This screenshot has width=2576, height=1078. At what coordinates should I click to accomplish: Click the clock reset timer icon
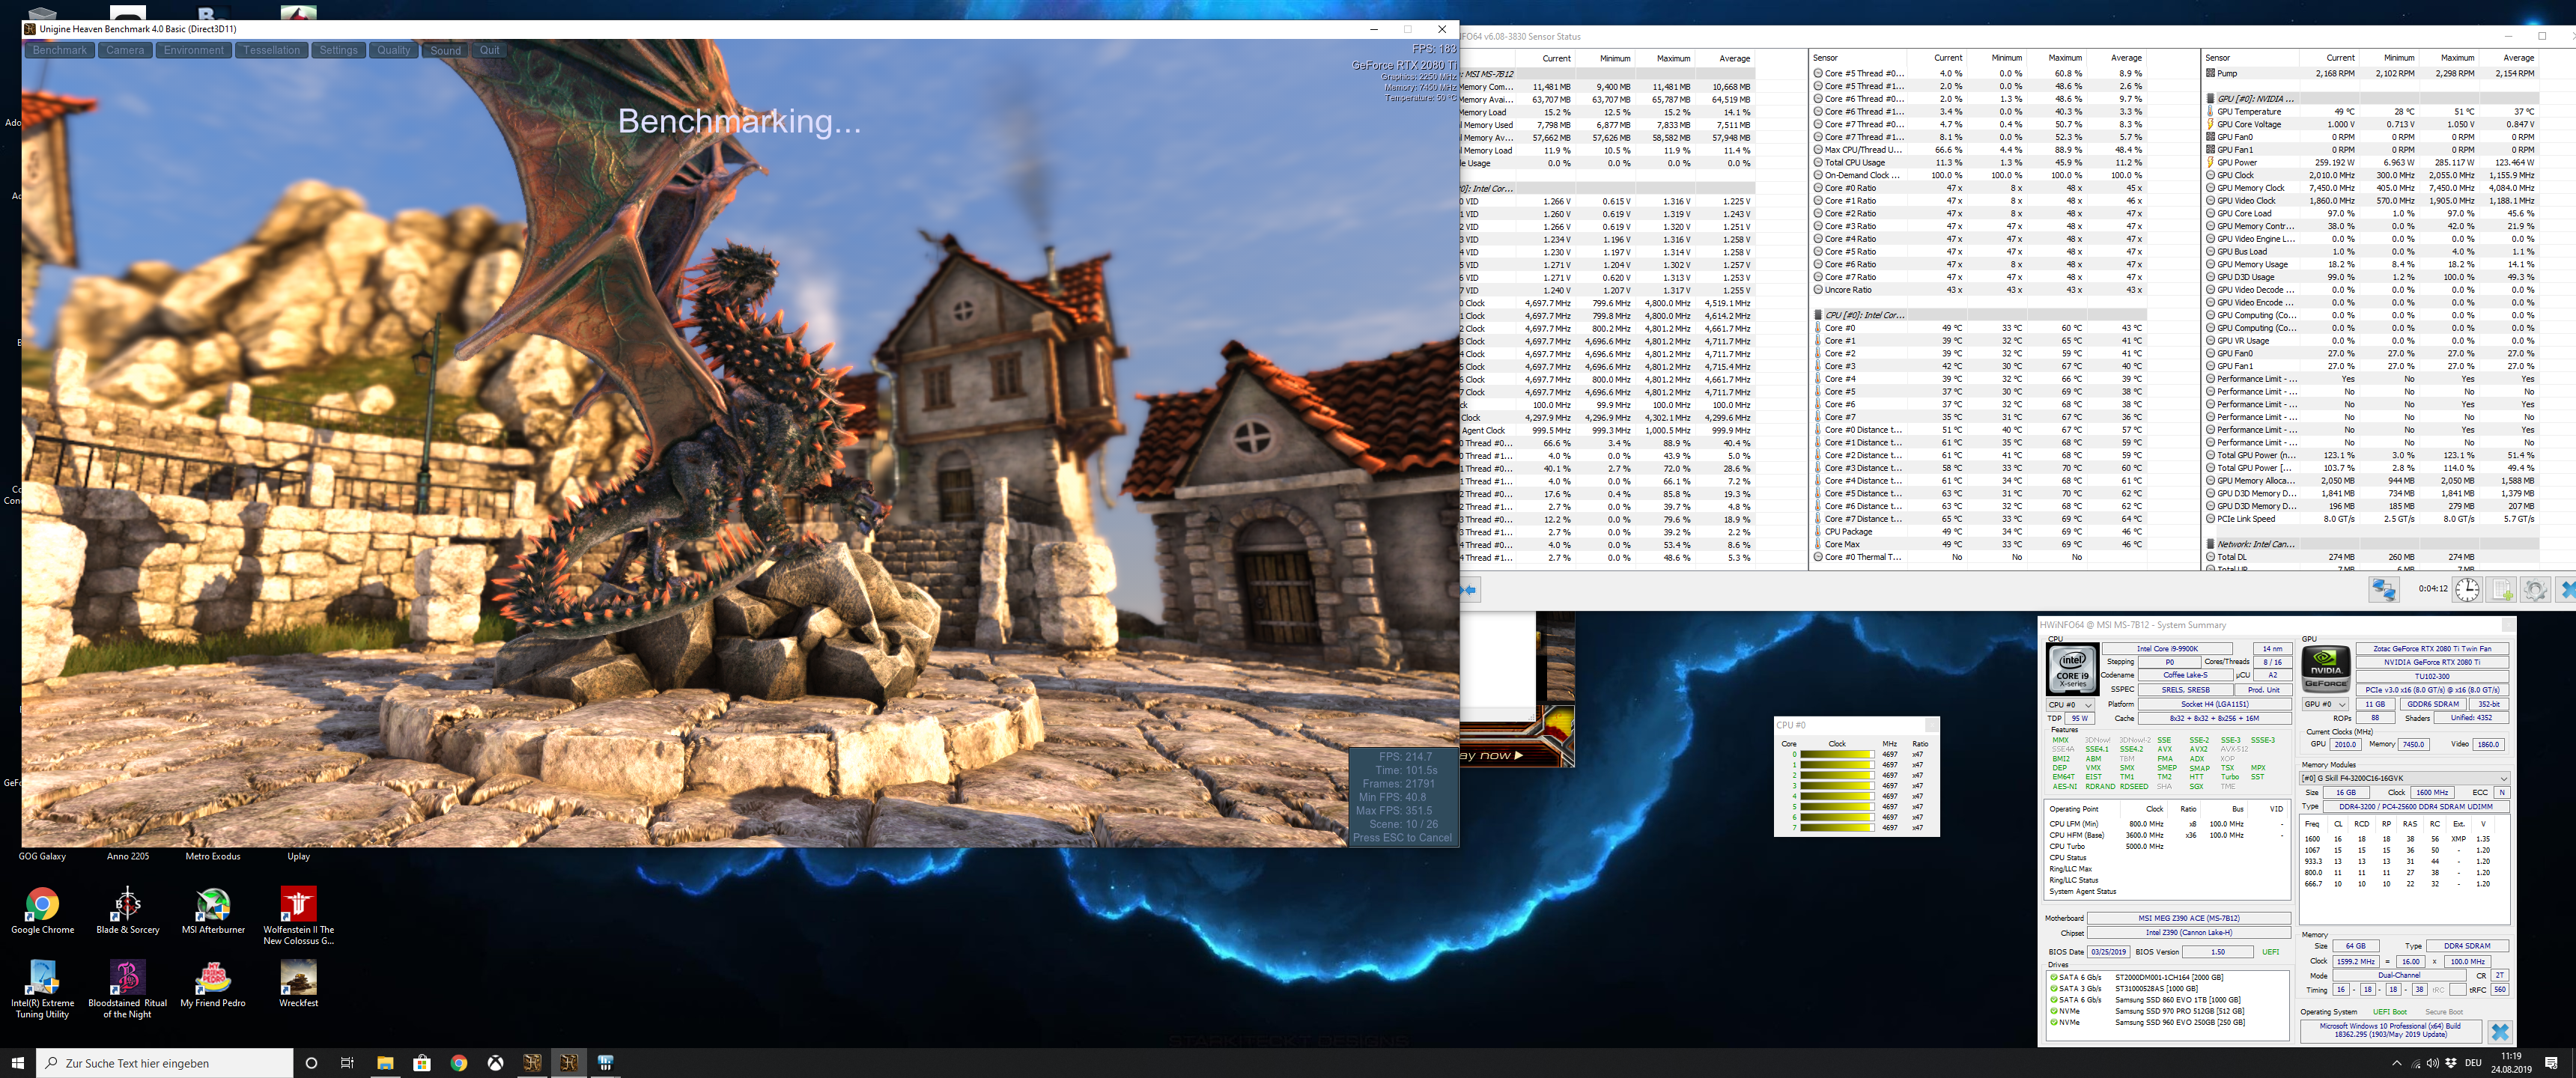click(x=2467, y=590)
